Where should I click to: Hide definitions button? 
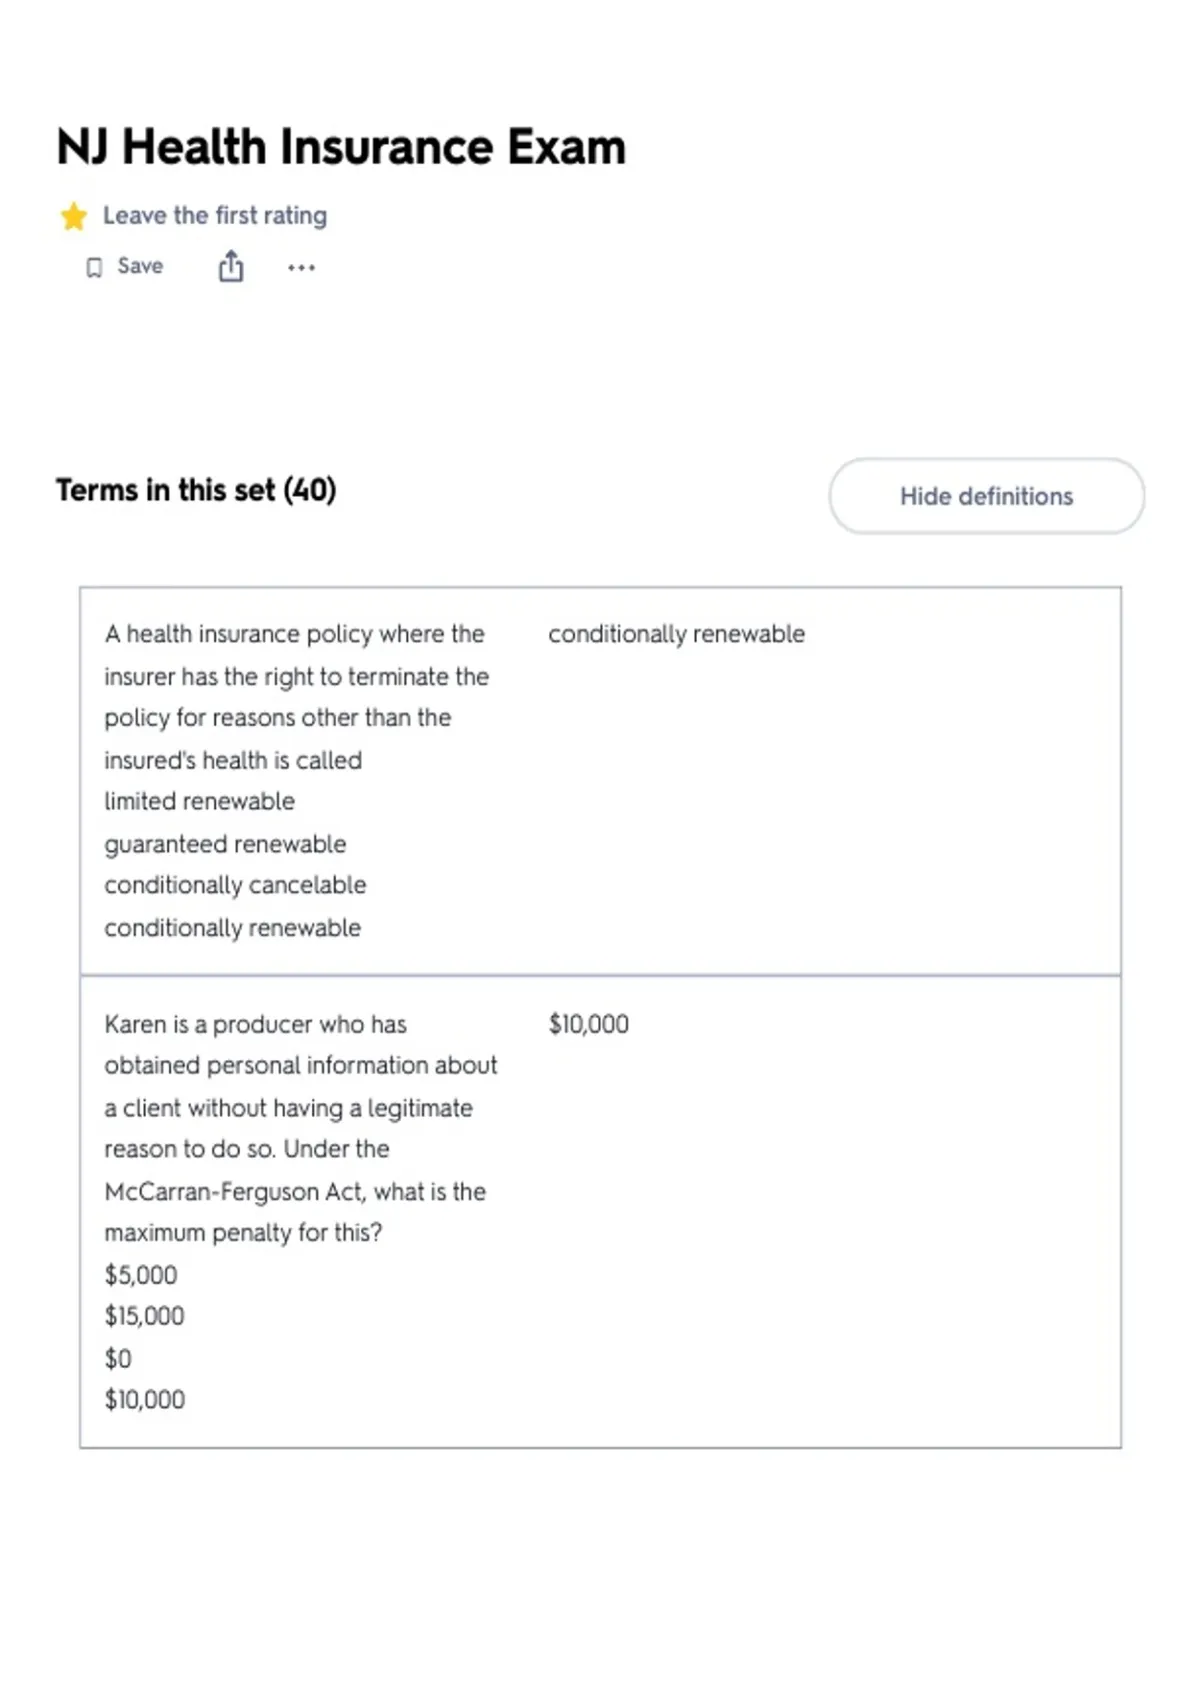click(986, 496)
